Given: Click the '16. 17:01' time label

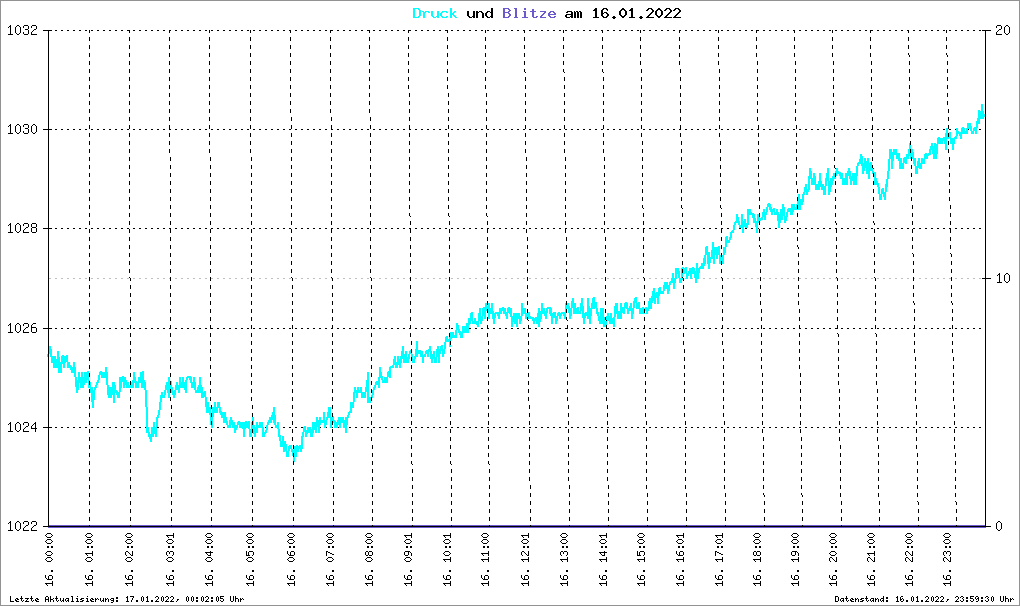Looking at the screenshot, I should [x=720, y=559].
